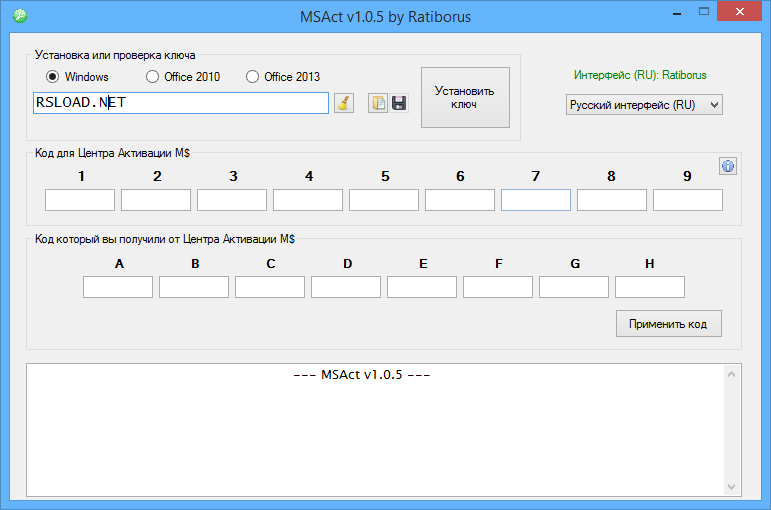
Task: Click received code field A
Action: pyautogui.click(x=118, y=287)
